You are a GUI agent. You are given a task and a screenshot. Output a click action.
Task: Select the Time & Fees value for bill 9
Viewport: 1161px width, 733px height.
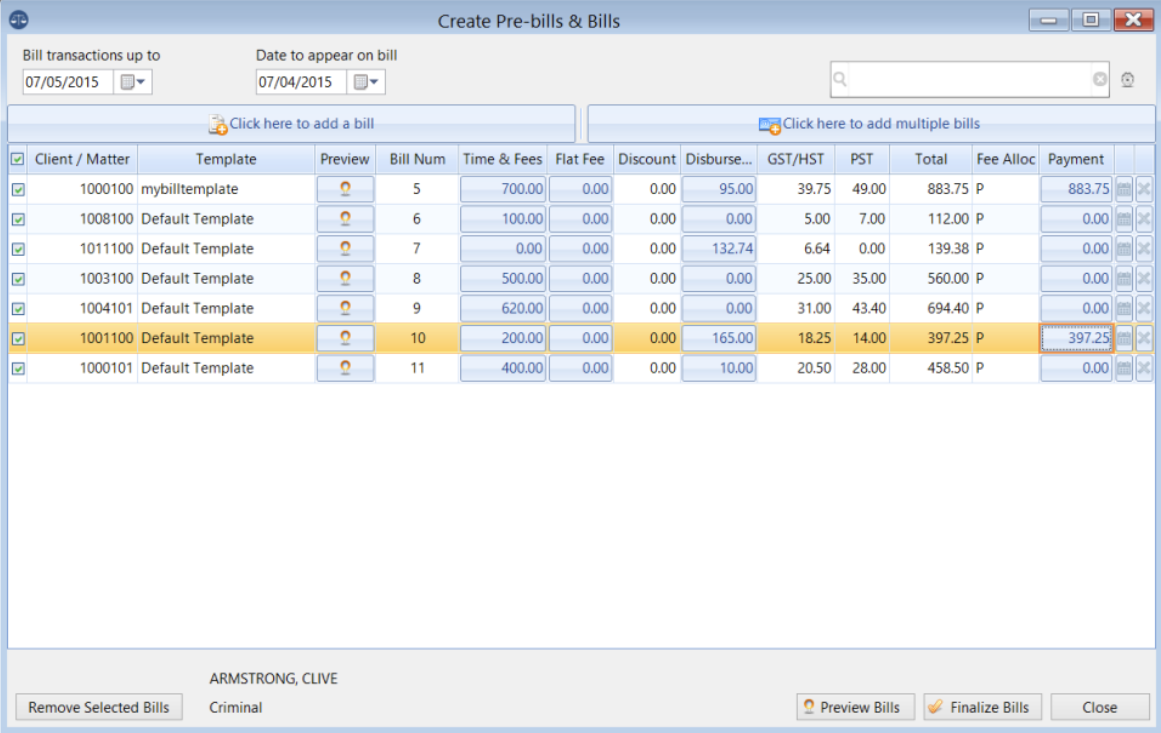[502, 308]
